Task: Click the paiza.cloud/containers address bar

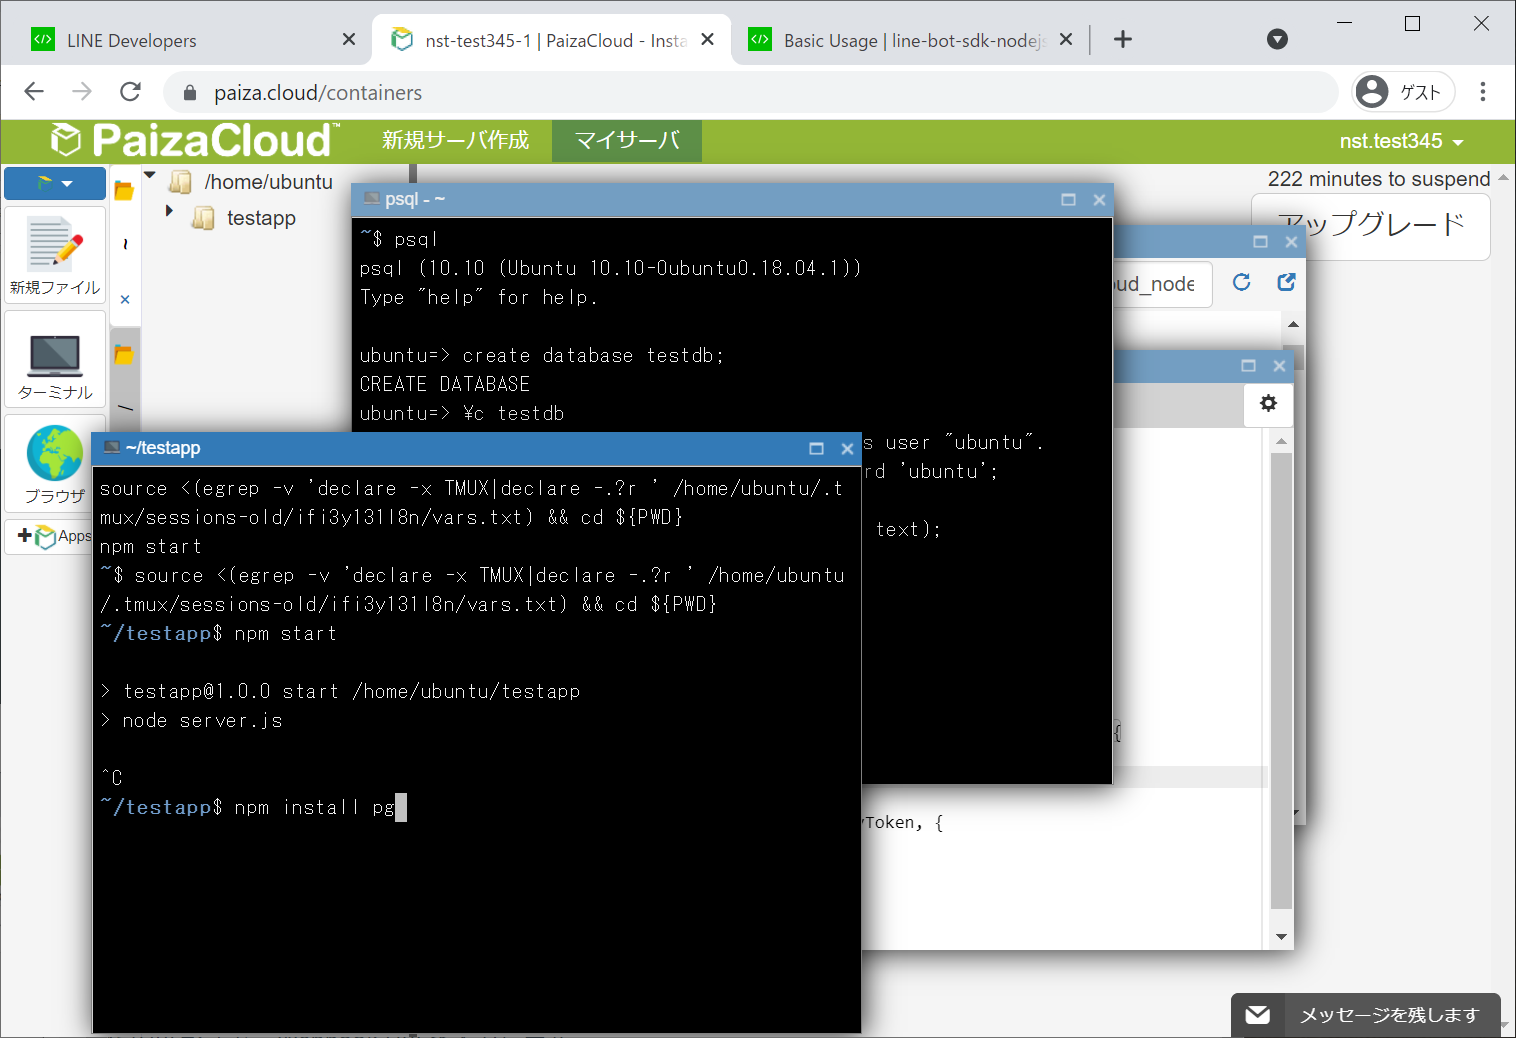Action: pos(750,92)
